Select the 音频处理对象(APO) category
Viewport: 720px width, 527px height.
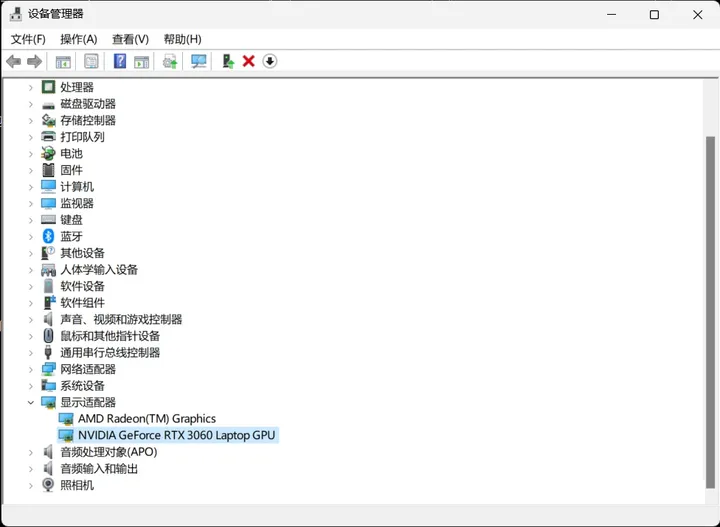pyautogui.click(x=108, y=452)
